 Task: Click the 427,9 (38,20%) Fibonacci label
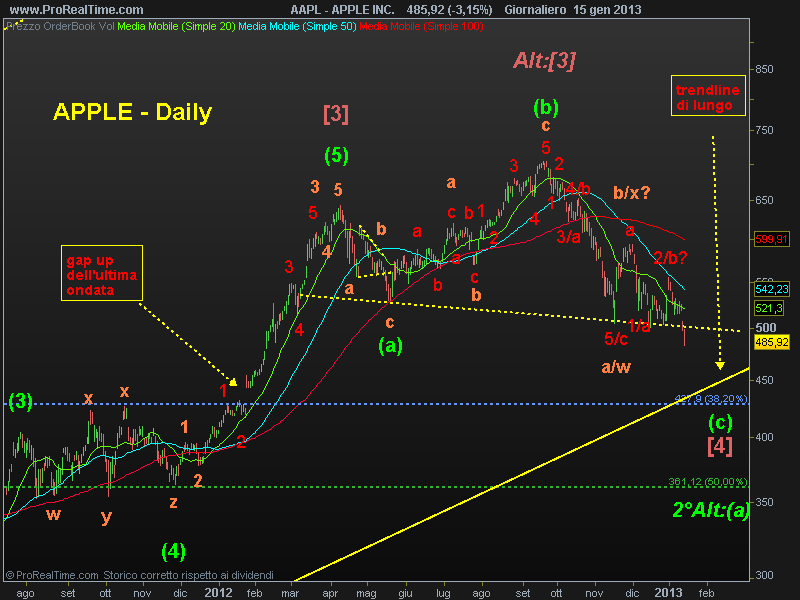click(x=711, y=398)
